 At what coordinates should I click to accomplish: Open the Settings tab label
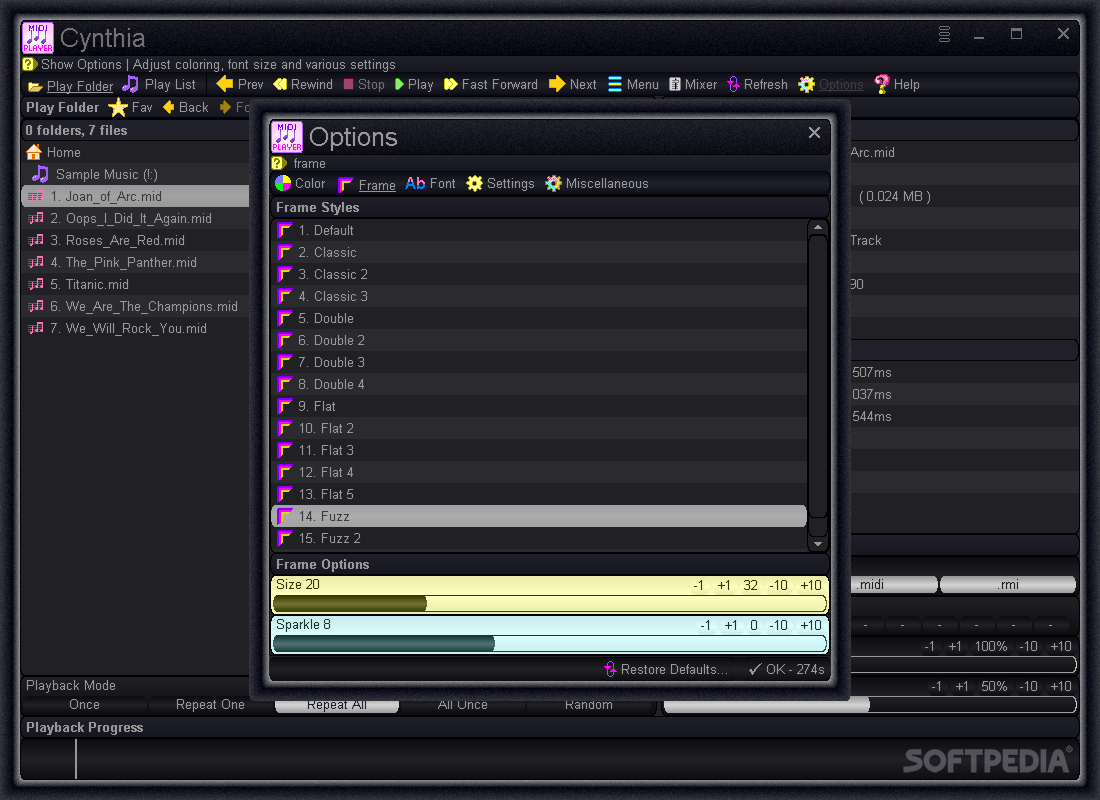[x=511, y=183]
